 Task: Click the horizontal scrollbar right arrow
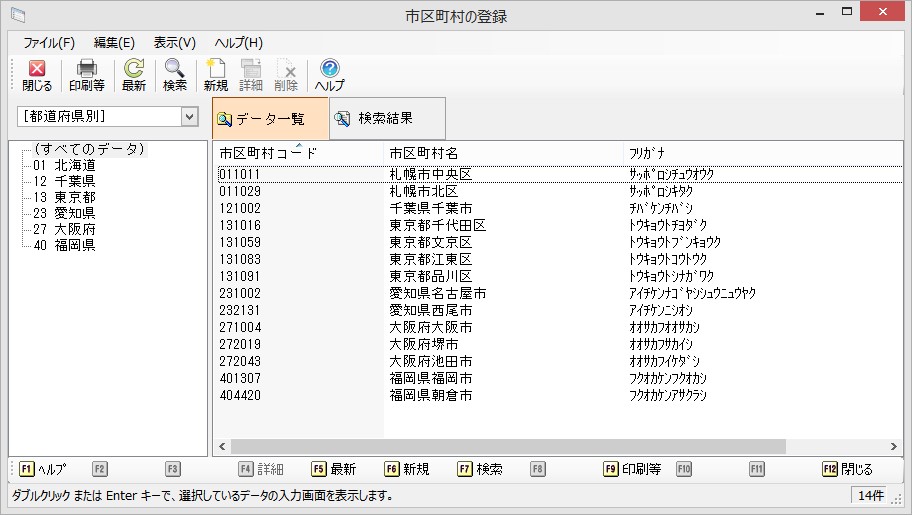895,447
